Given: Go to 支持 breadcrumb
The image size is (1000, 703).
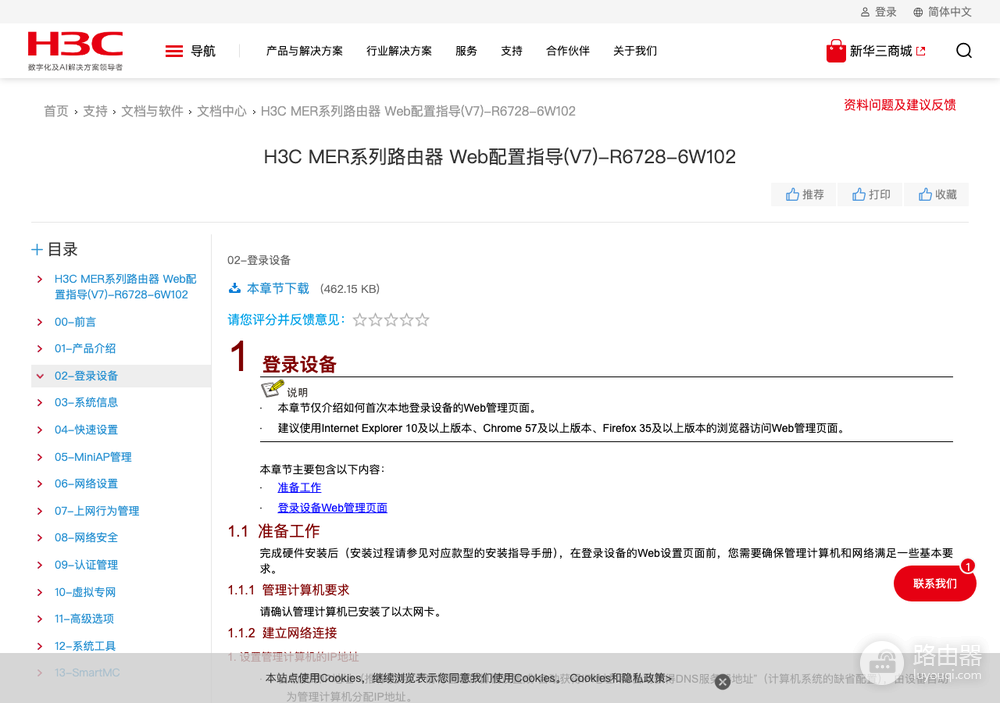Looking at the screenshot, I should [x=95, y=111].
